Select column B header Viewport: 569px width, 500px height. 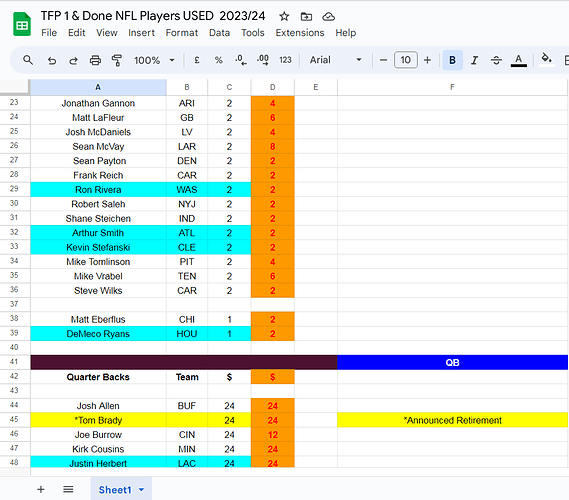tap(187, 87)
